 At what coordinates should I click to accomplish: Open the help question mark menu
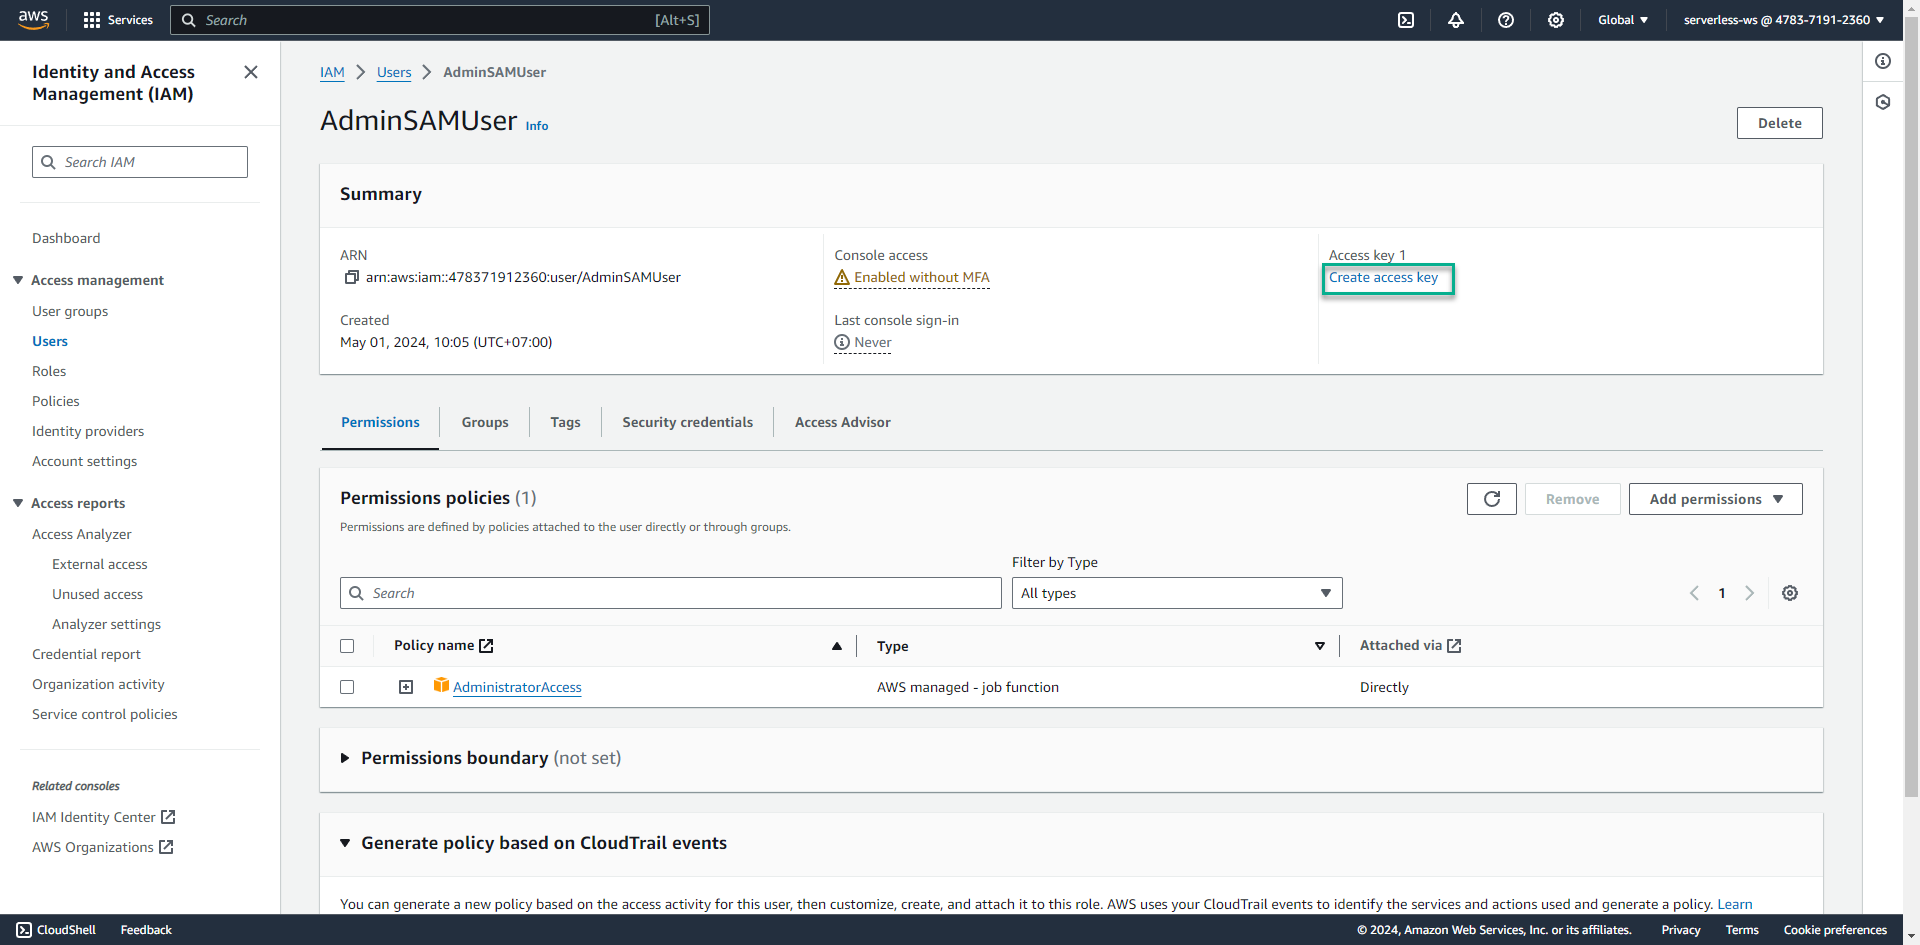click(1506, 20)
